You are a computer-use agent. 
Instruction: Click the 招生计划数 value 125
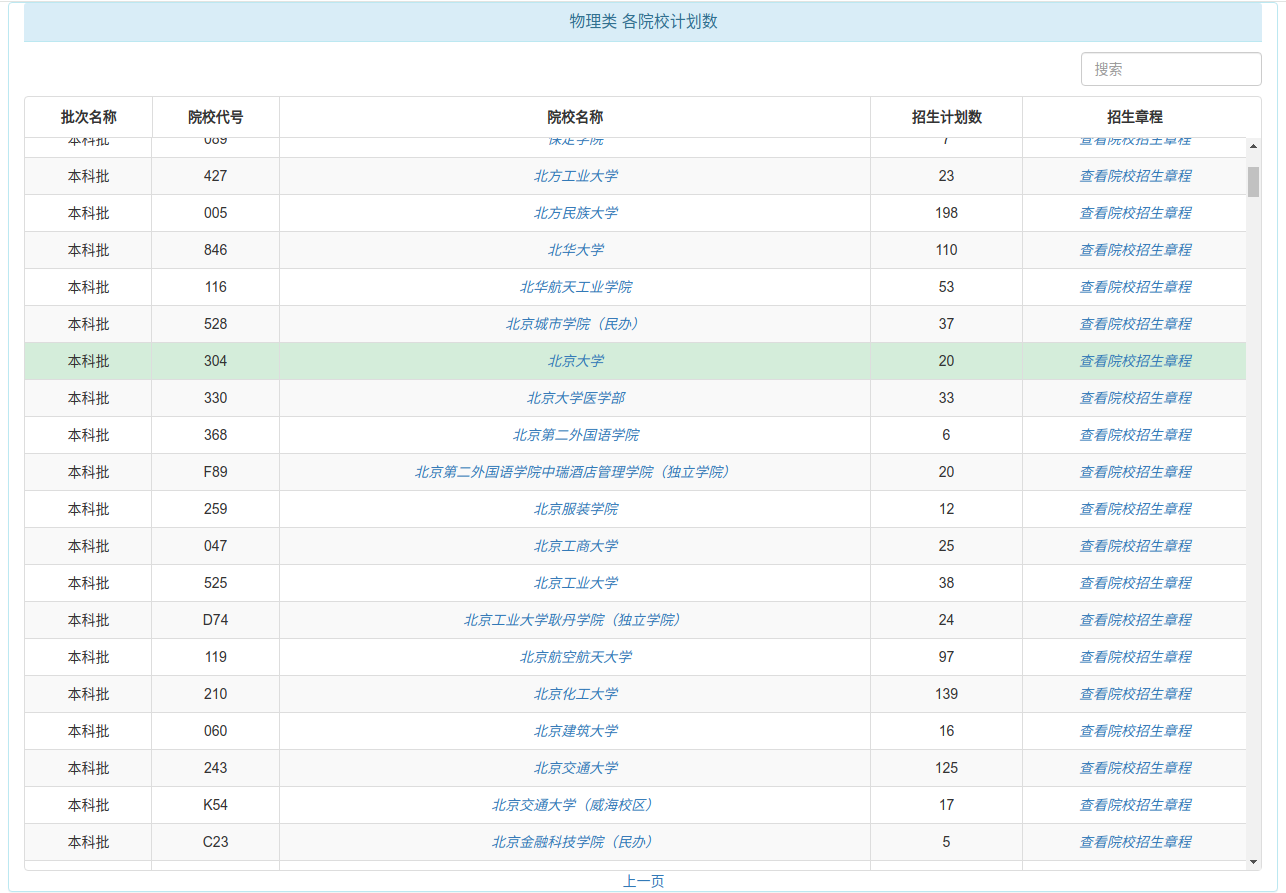(x=946, y=768)
